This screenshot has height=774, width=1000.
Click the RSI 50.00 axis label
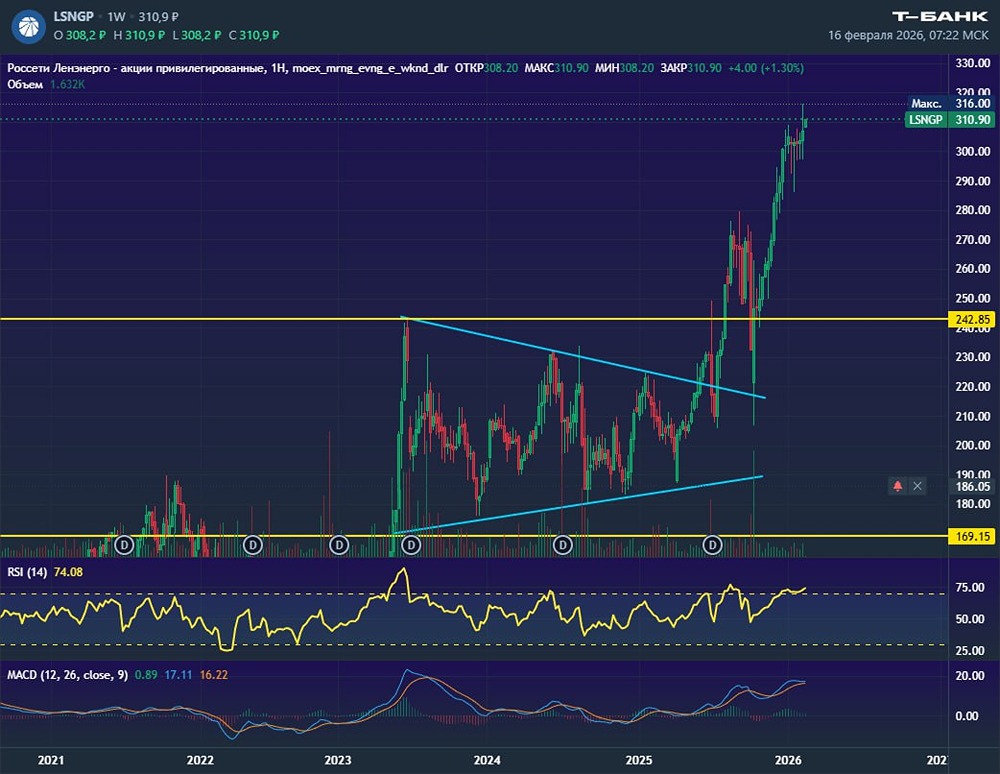pyautogui.click(x=969, y=620)
